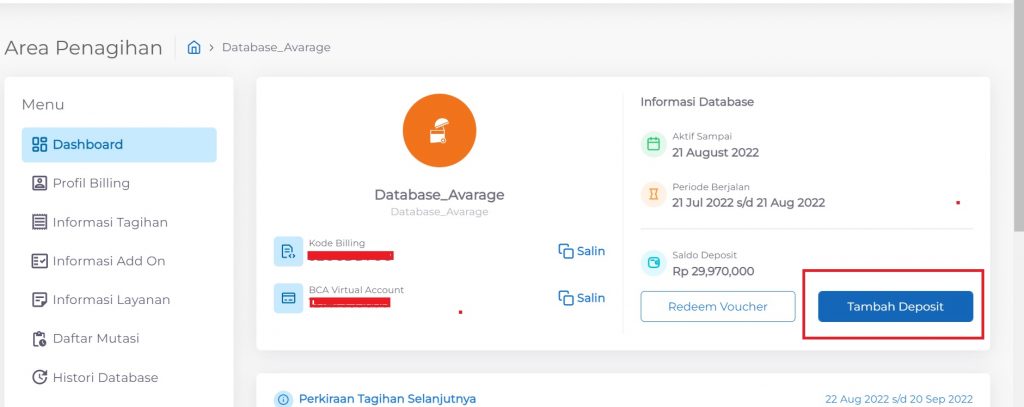Click the Saldo Deposit wallet icon
1024x407 pixels.
(x=653, y=263)
